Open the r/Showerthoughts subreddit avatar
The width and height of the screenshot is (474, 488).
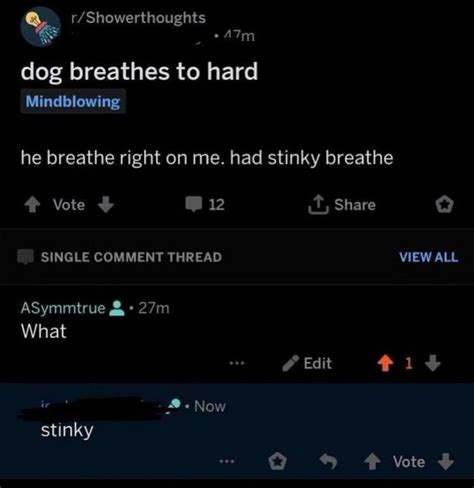tap(40, 26)
